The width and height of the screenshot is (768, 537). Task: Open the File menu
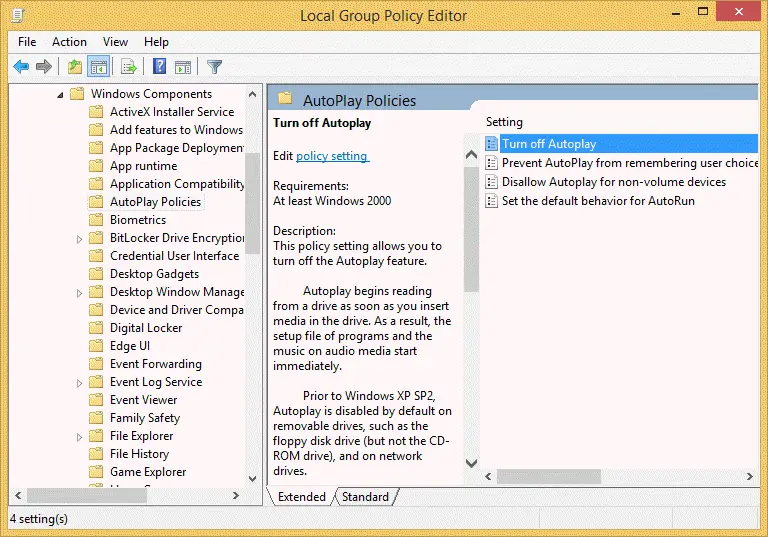27,42
